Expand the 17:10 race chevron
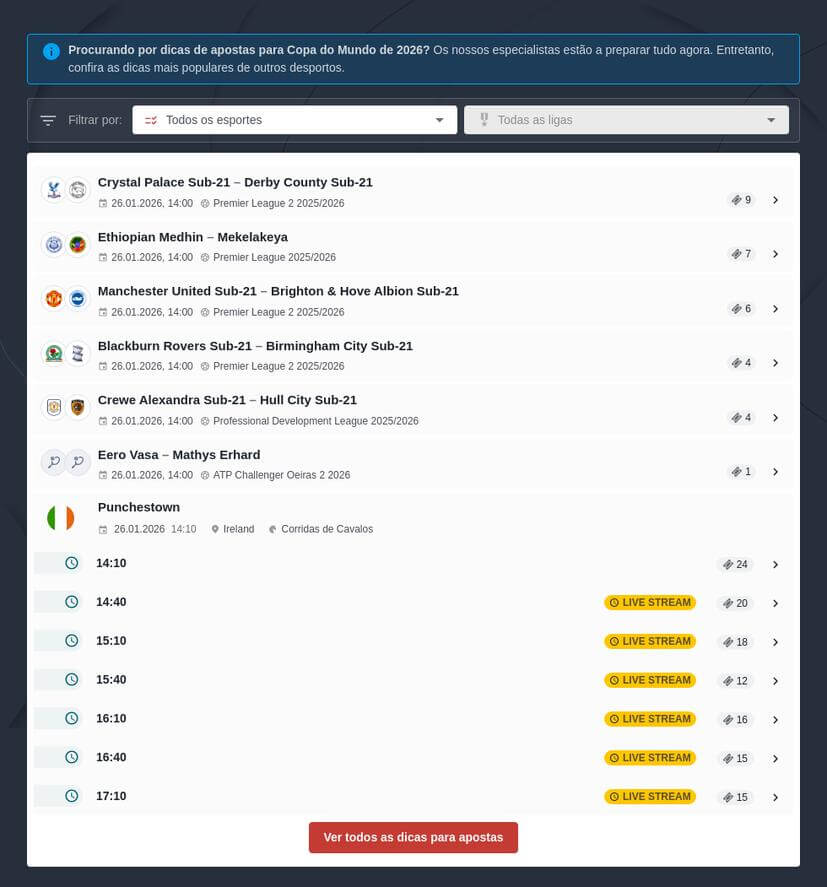Viewport: 827px width, 887px height. click(x=775, y=798)
